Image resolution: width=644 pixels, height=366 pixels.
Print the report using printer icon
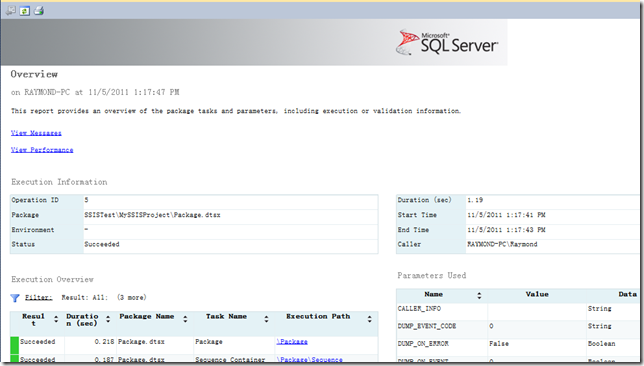tap(39, 11)
